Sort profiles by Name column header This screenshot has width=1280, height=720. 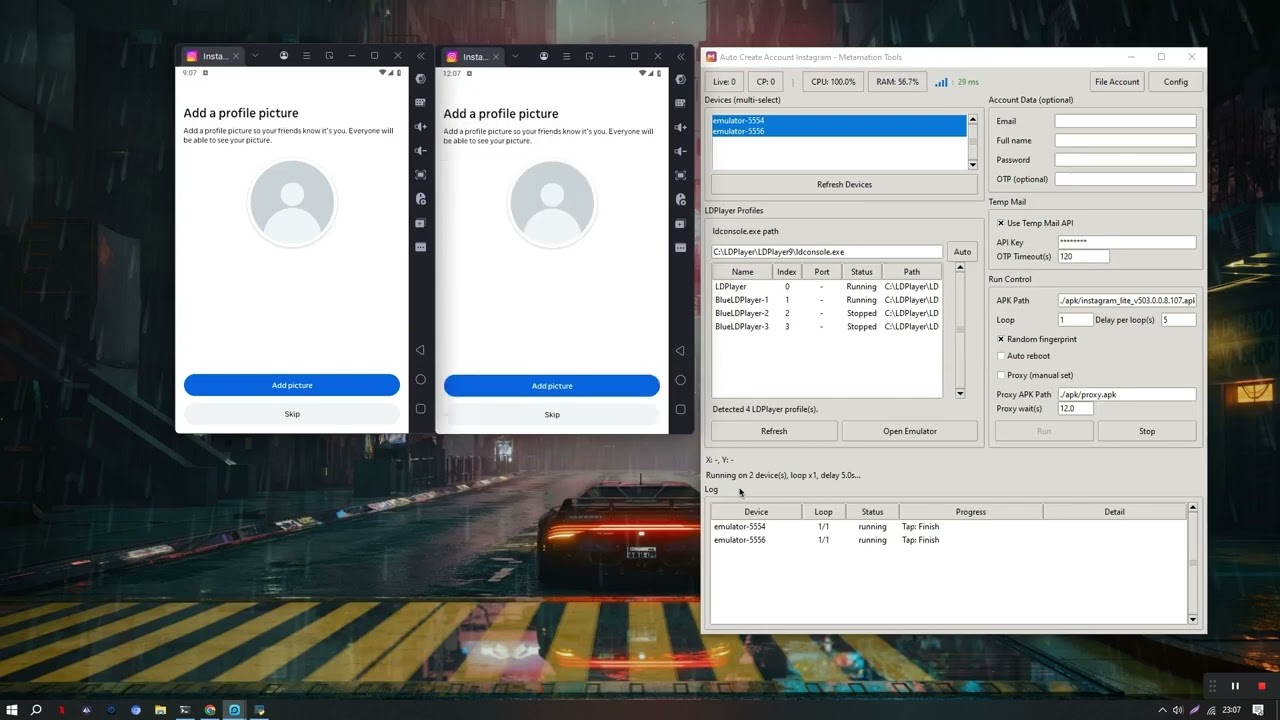click(x=742, y=272)
